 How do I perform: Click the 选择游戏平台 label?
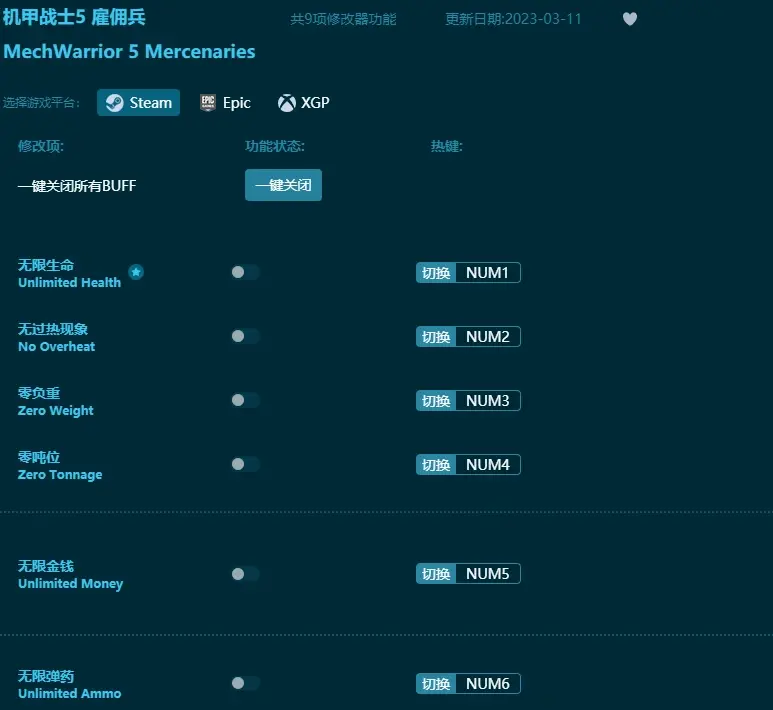click(41, 103)
